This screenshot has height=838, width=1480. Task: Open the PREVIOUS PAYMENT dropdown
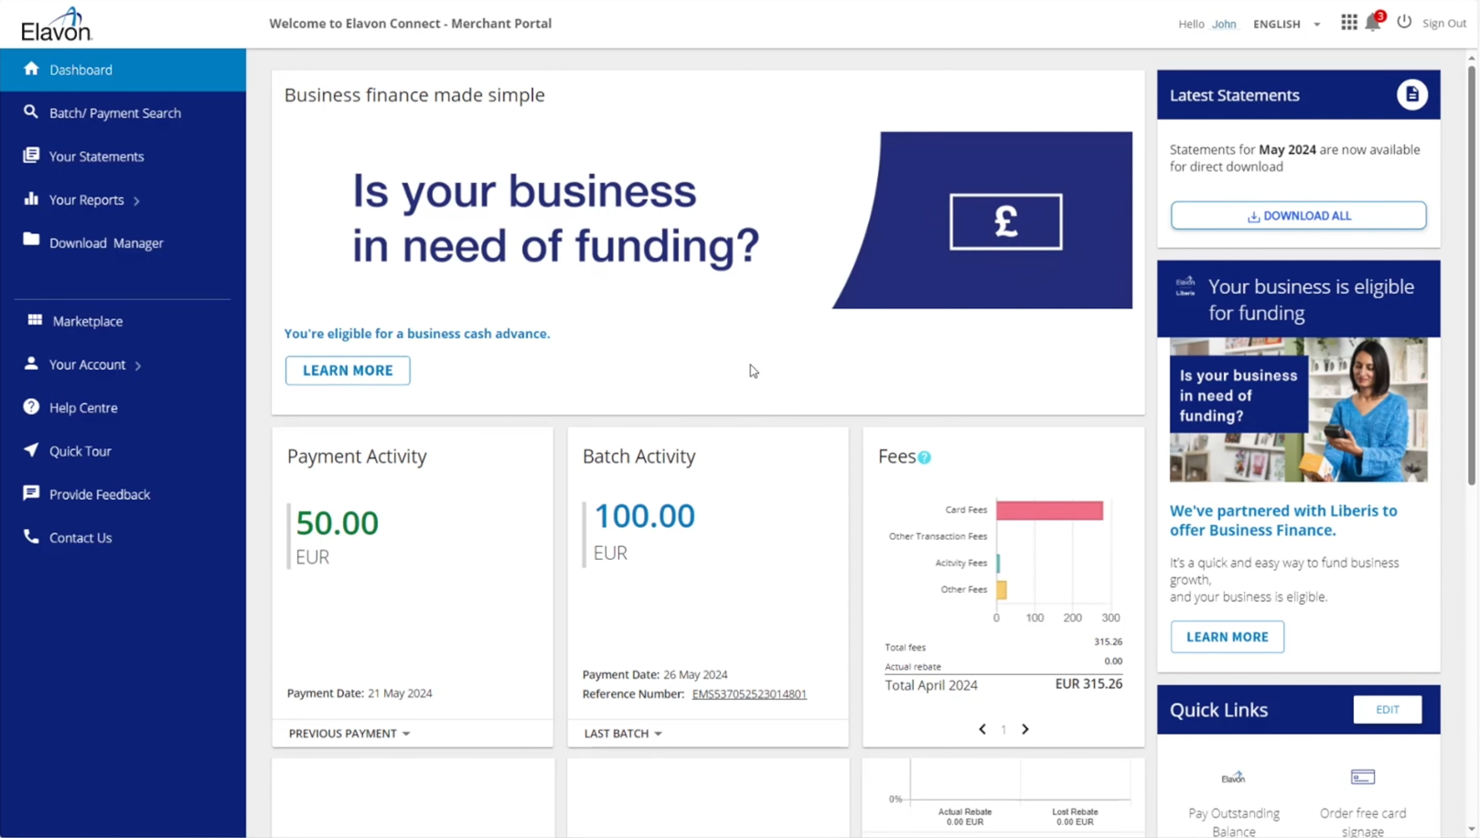tap(349, 733)
